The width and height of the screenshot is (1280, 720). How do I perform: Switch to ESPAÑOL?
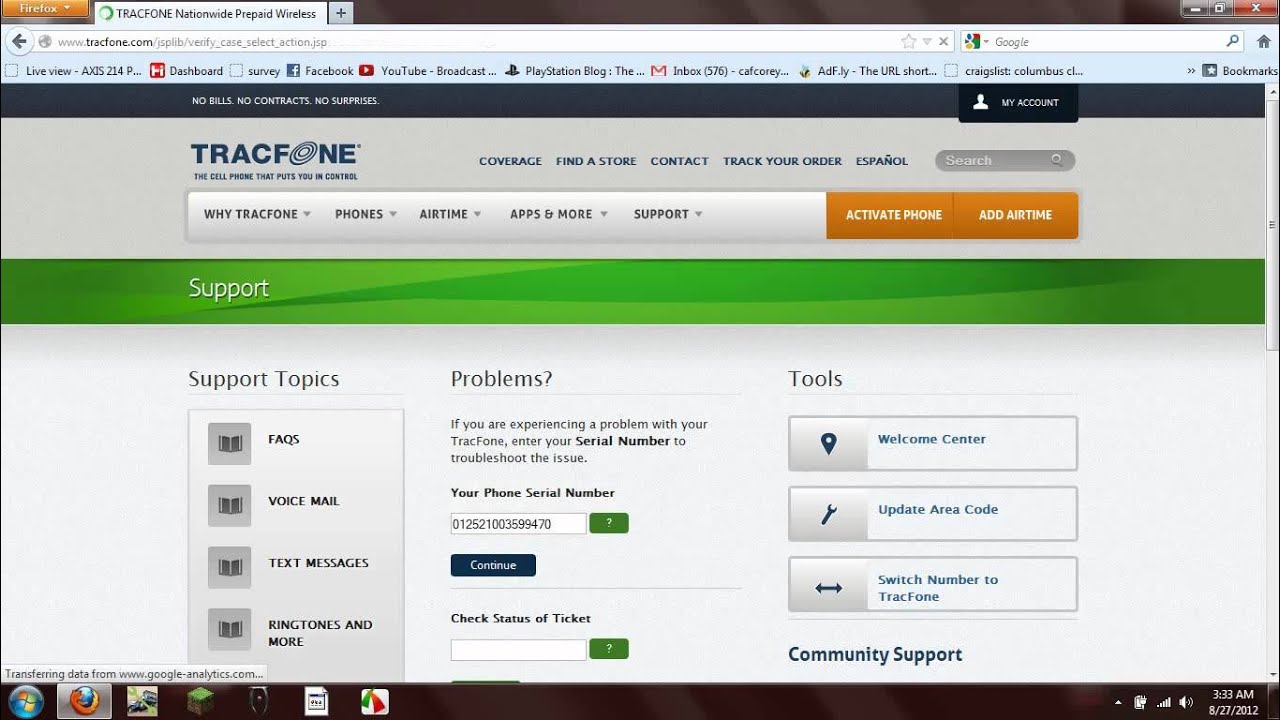(x=882, y=161)
